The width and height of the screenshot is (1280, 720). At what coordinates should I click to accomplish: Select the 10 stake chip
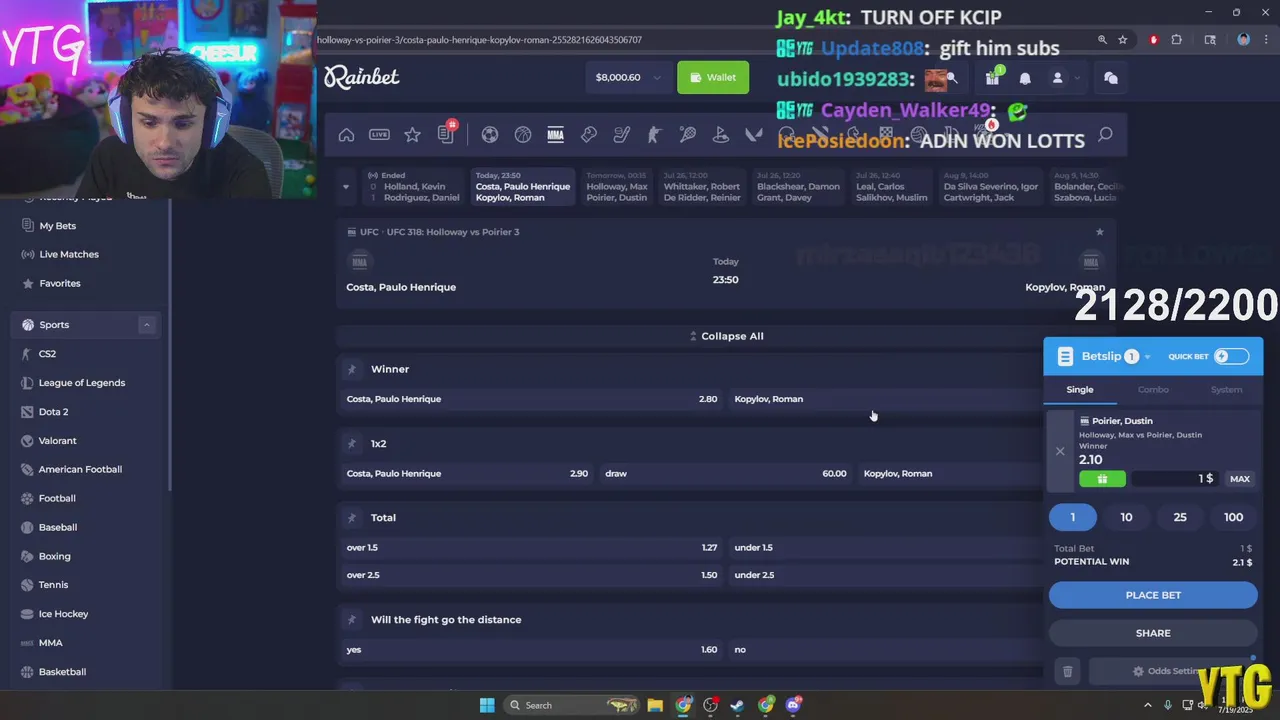coord(1126,517)
